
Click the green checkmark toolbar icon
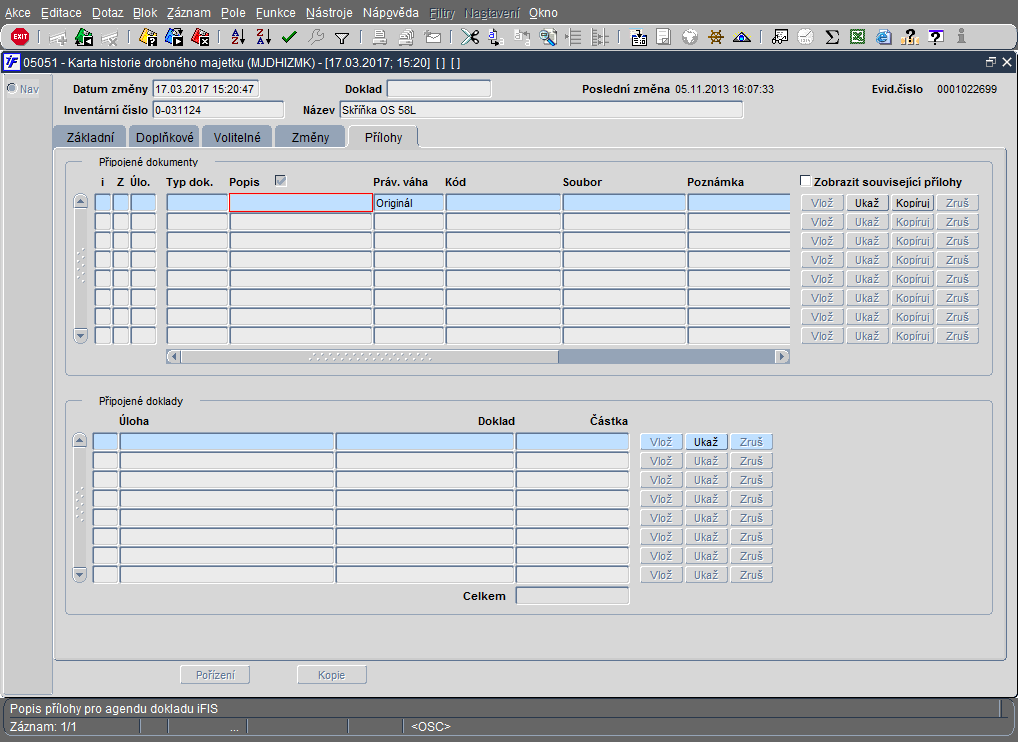(289, 37)
